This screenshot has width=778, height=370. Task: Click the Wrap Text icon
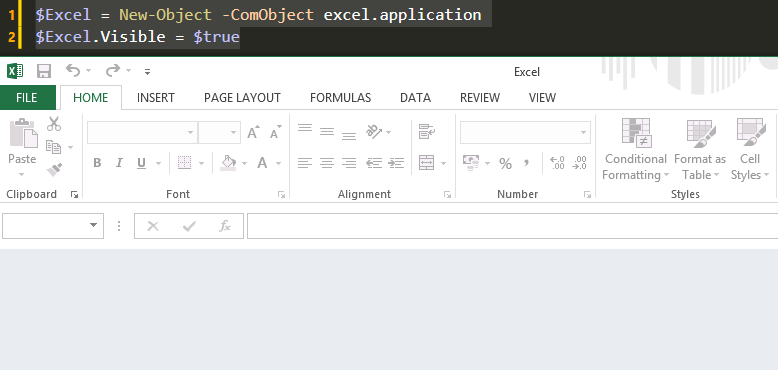click(427, 131)
